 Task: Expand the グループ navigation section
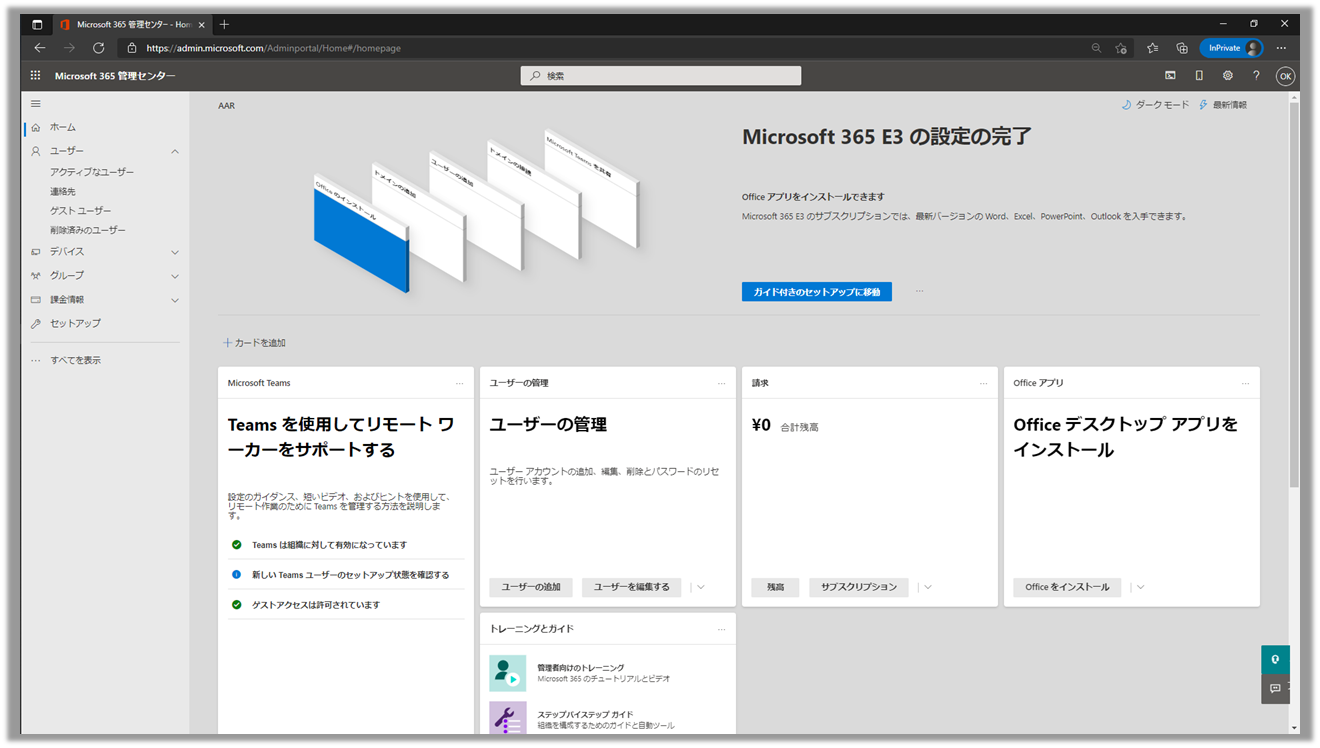point(175,276)
